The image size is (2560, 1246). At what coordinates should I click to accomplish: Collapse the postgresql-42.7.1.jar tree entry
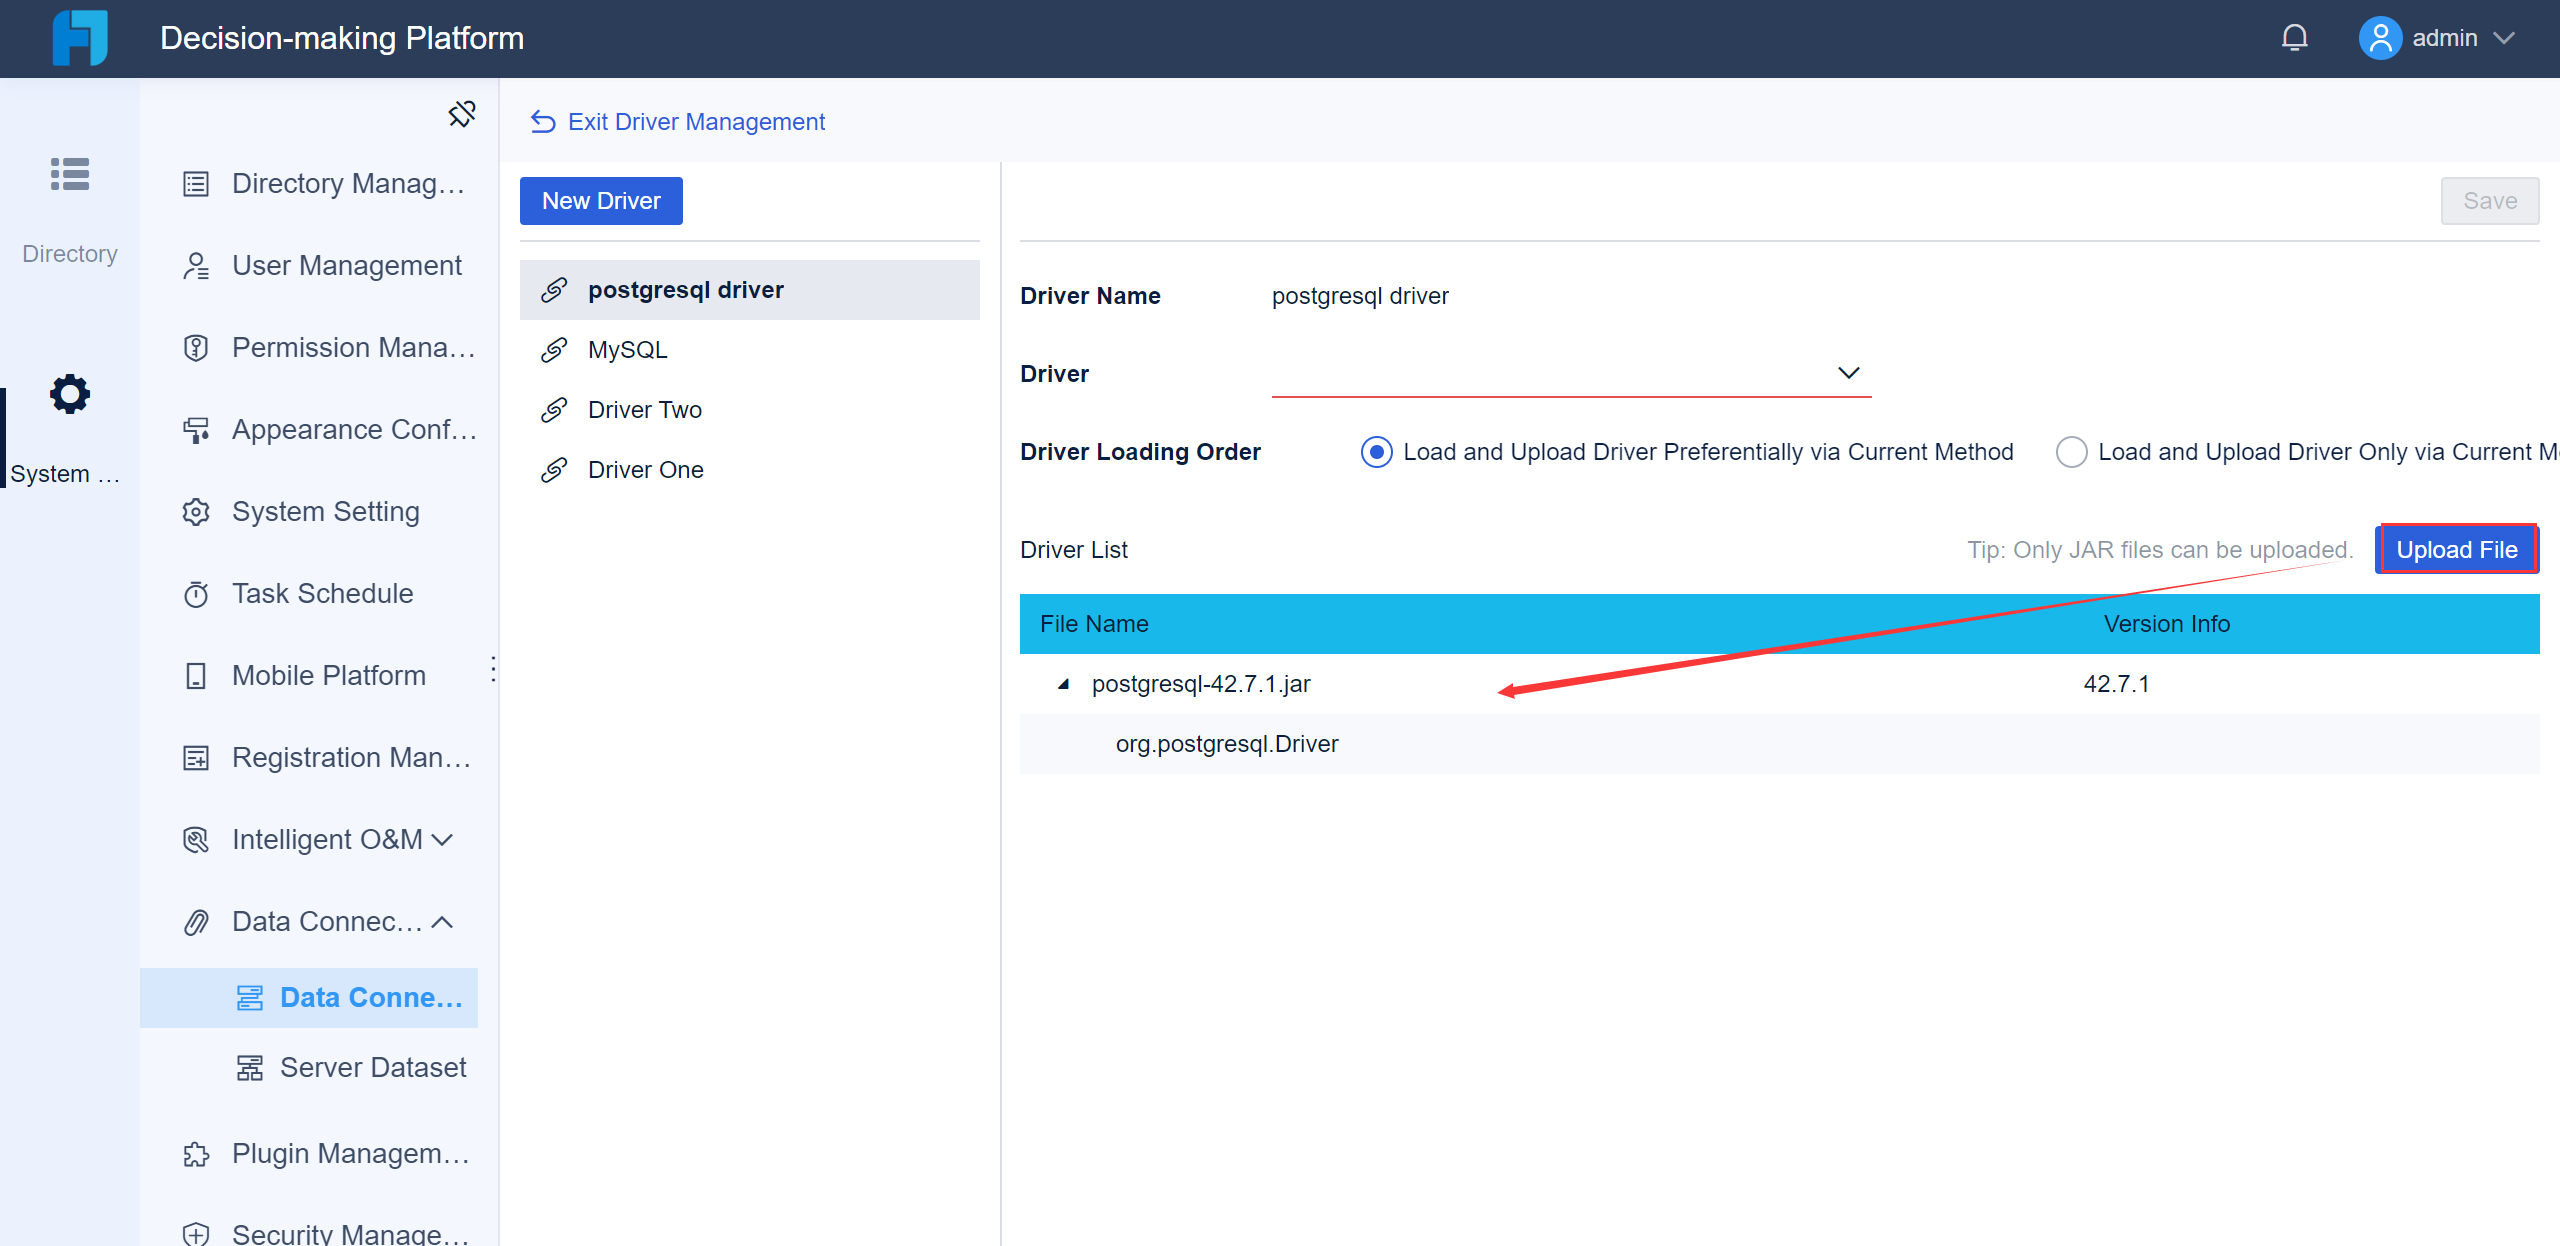point(1063,684)
